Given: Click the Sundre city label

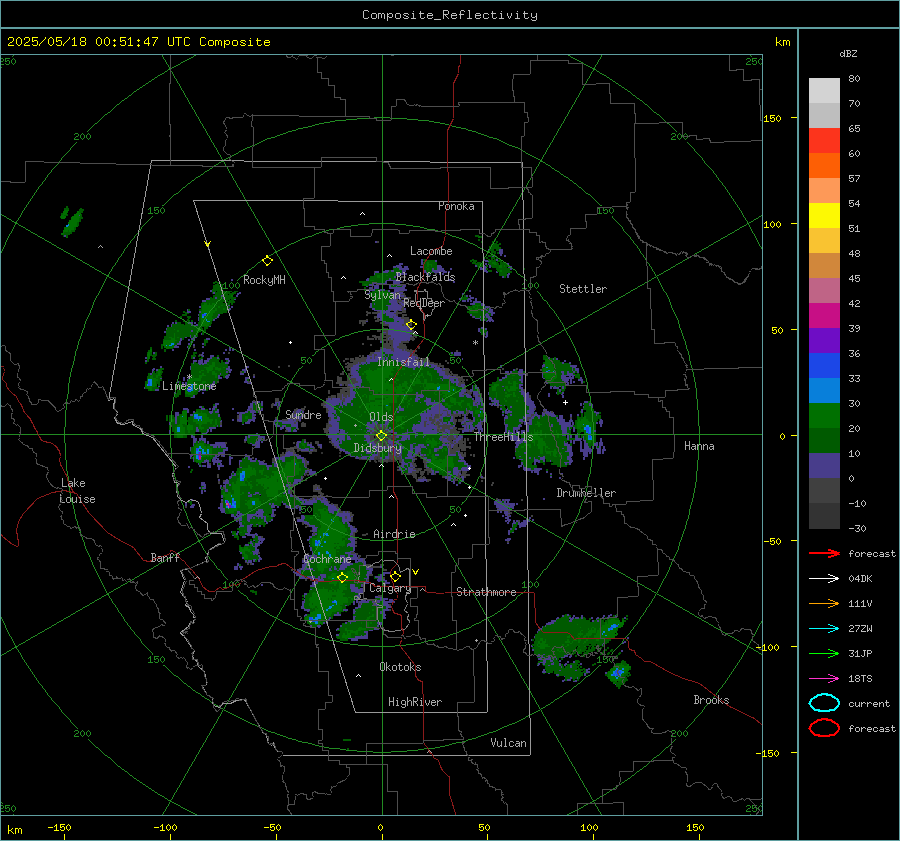Looking at the screenshot, I should [x=303, y=414].
